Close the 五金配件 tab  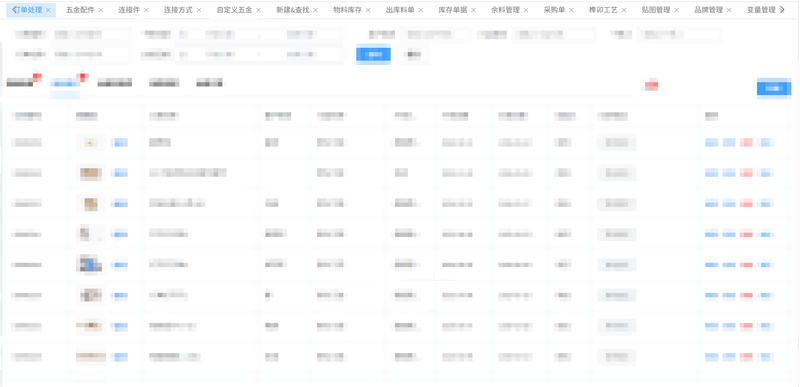coord(101,10)
